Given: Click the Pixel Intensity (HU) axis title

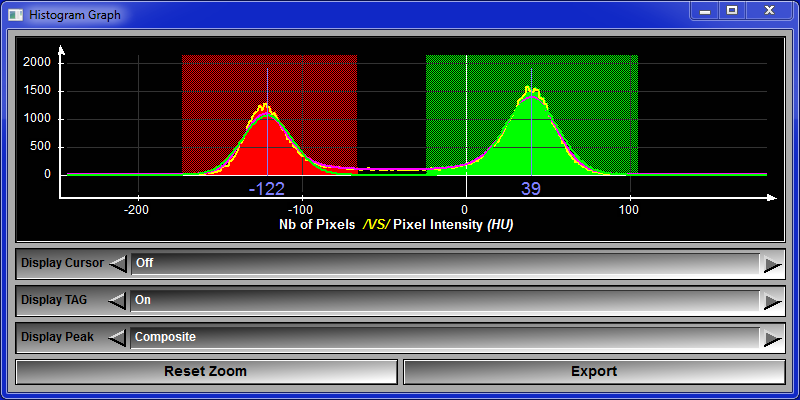Looking at the screenshot, I should pyautogui.click(x=454, y=224).
